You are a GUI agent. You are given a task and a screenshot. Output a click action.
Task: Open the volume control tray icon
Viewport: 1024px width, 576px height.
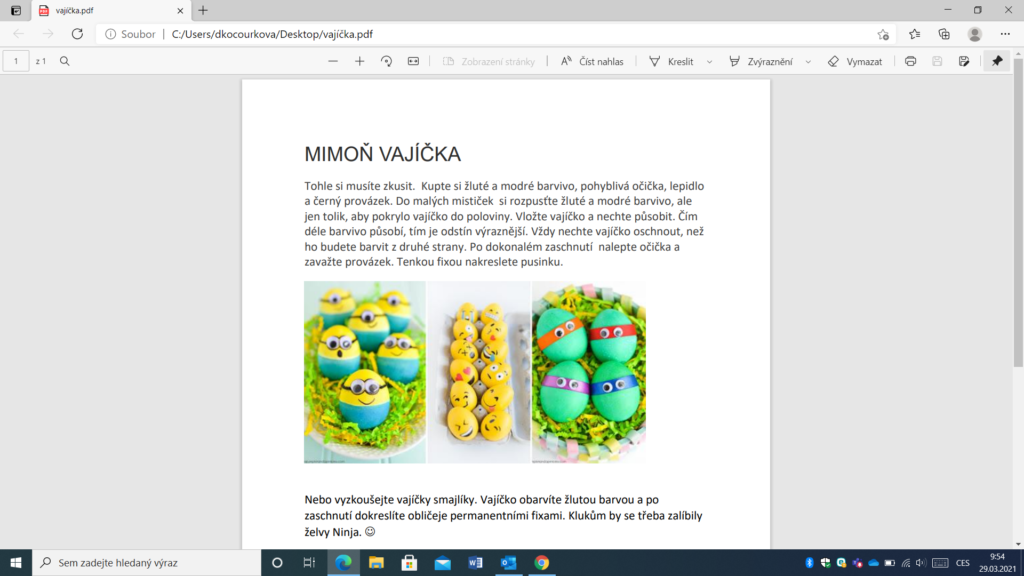pyautogui.click(x=921, y=562)
